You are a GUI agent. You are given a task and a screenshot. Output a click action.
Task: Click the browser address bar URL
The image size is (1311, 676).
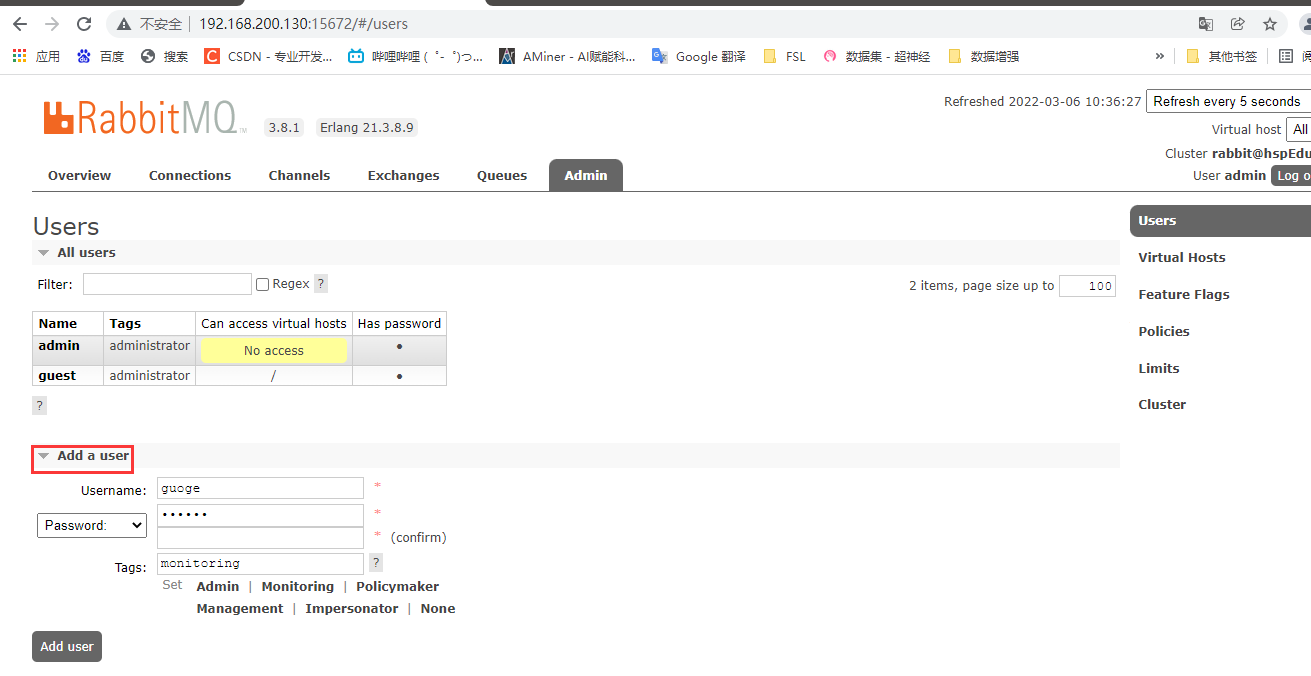pos(303,24)
